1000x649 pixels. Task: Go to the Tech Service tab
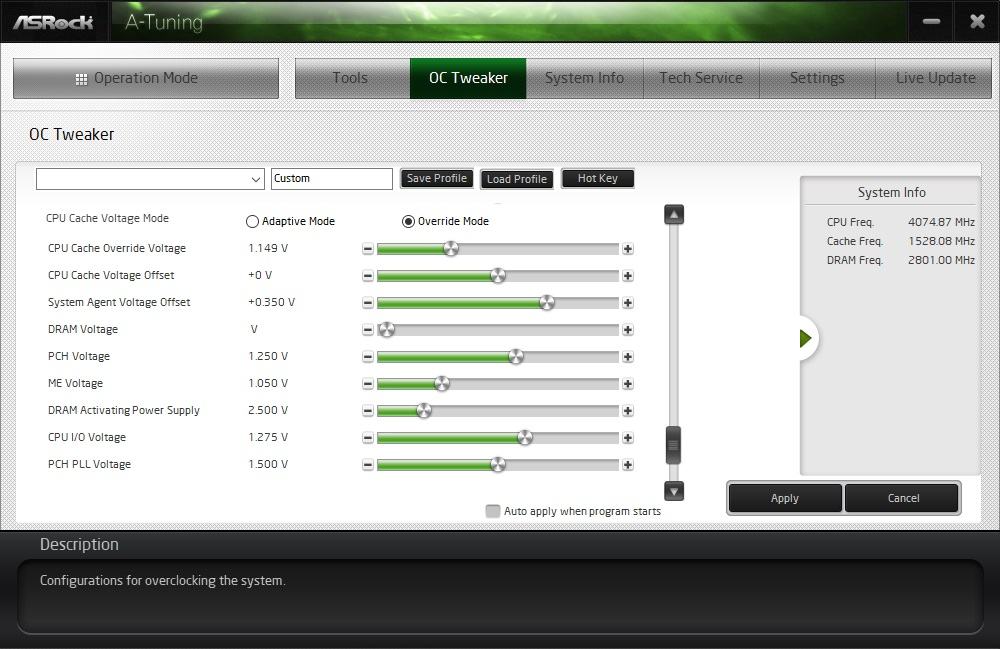[701, 78]
